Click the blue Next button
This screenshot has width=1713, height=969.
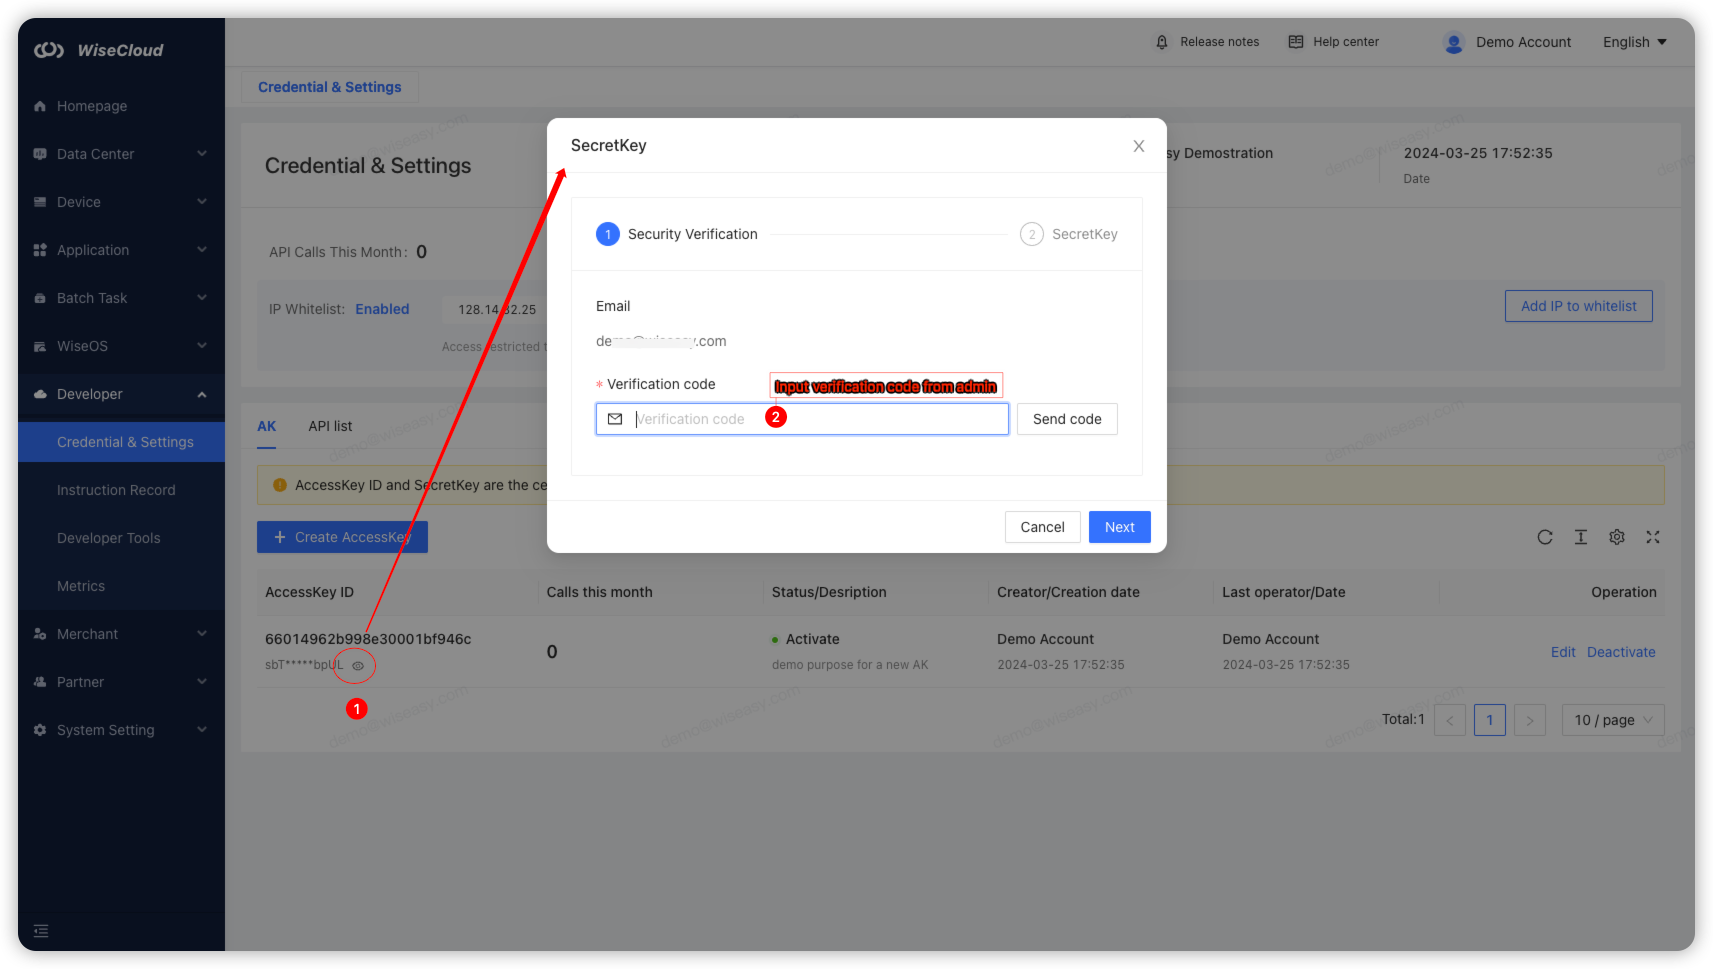pyautogui.click(x=1119, y=527)
